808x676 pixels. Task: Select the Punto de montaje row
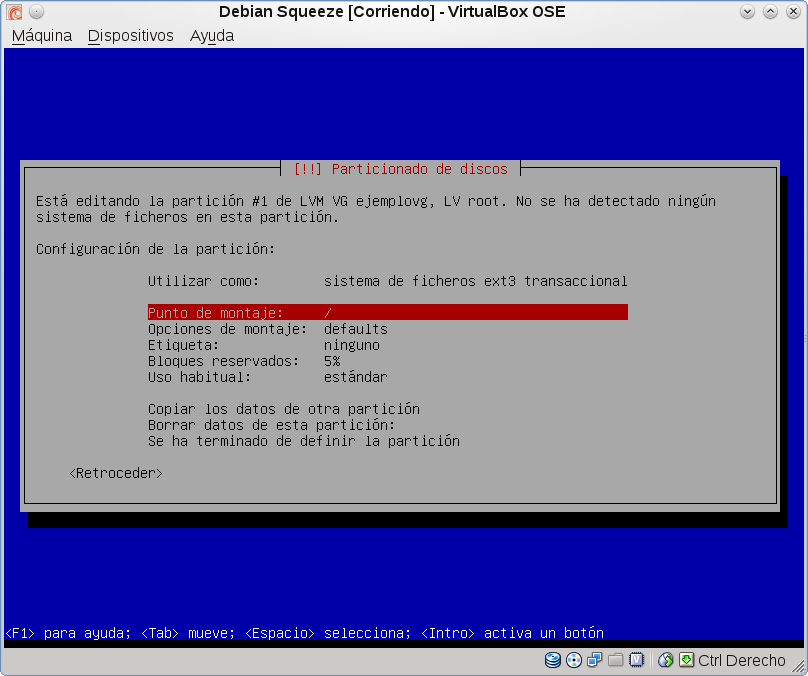pos(388,312)
